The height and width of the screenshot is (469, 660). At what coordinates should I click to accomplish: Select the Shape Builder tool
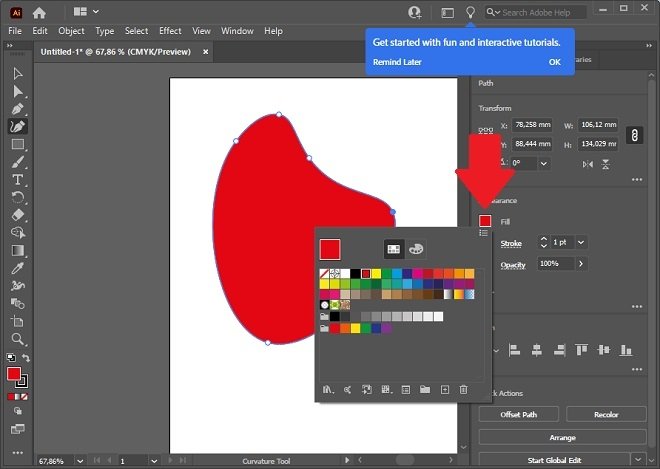18,232
